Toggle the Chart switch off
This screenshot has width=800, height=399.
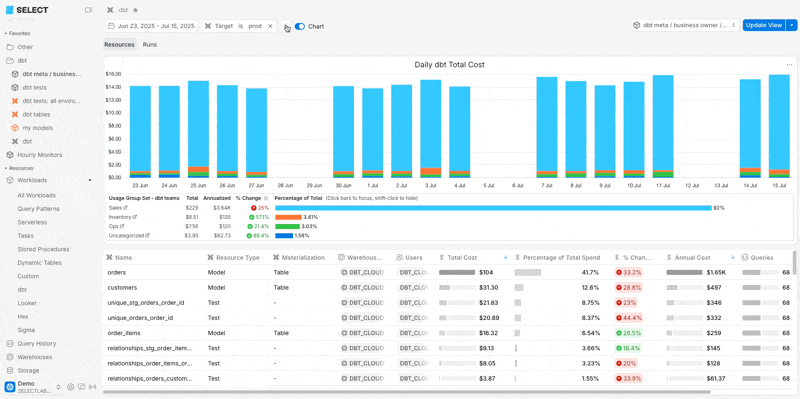pos(299,27)
